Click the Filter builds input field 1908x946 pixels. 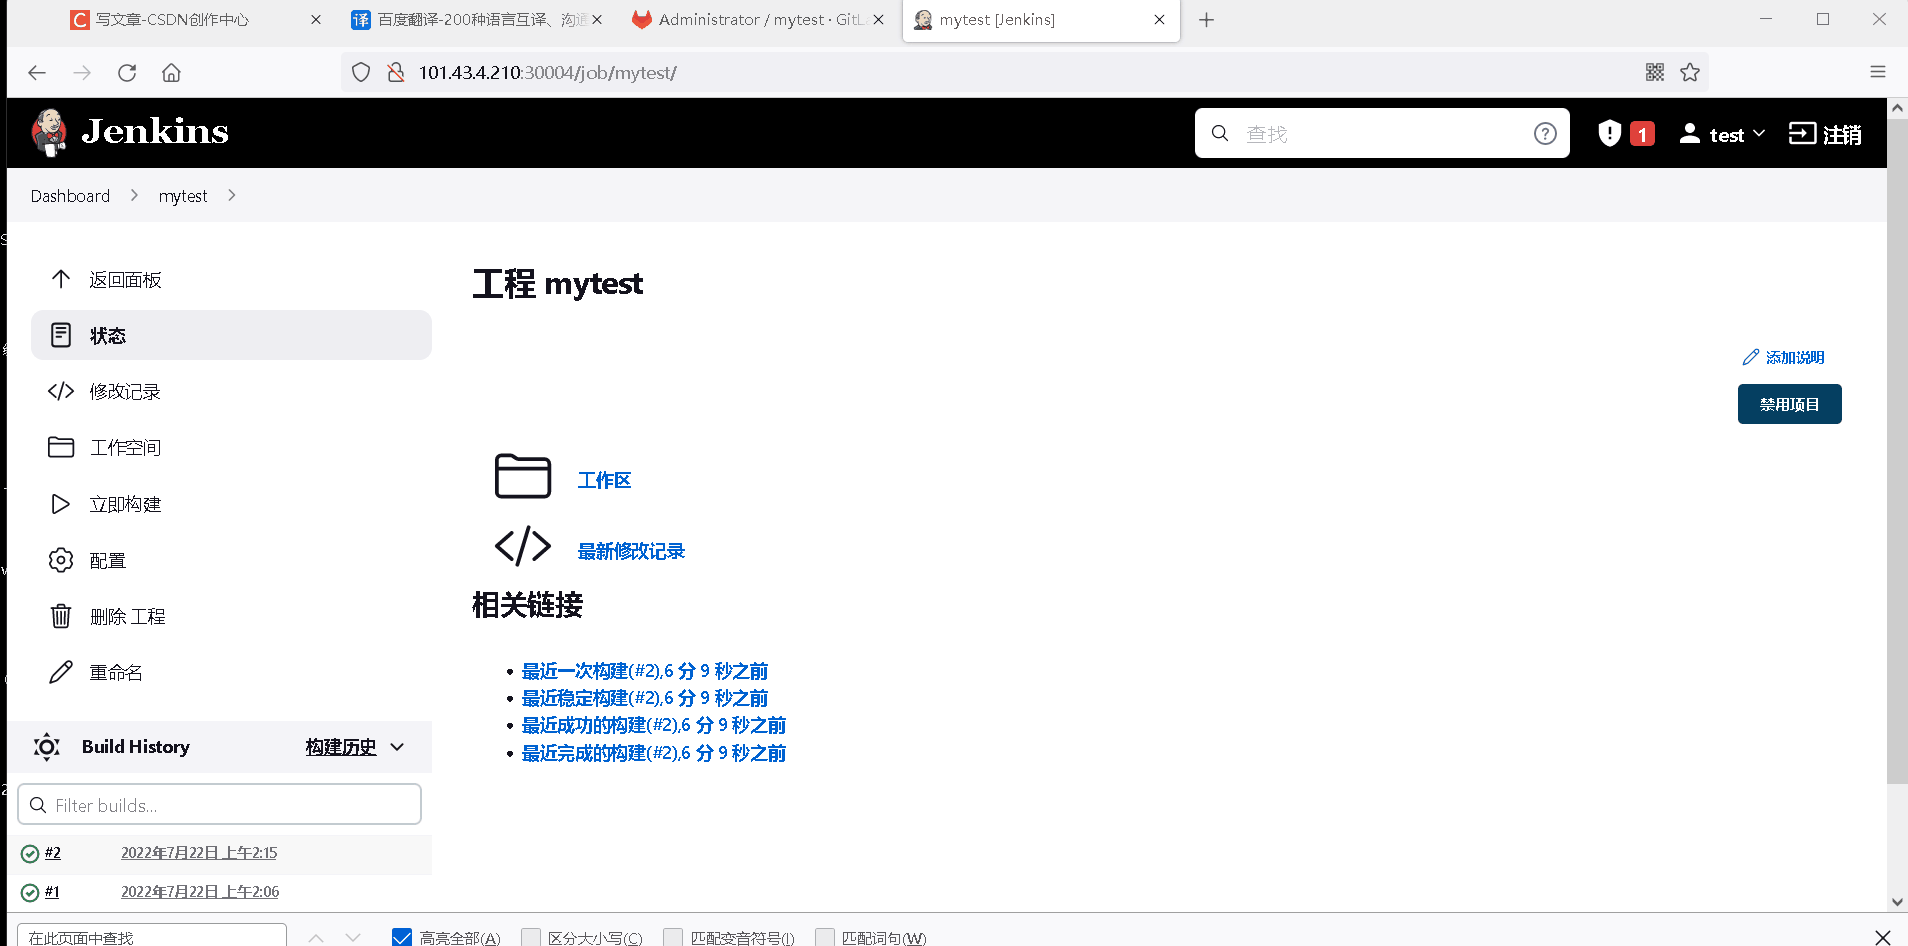pos(219,804)
